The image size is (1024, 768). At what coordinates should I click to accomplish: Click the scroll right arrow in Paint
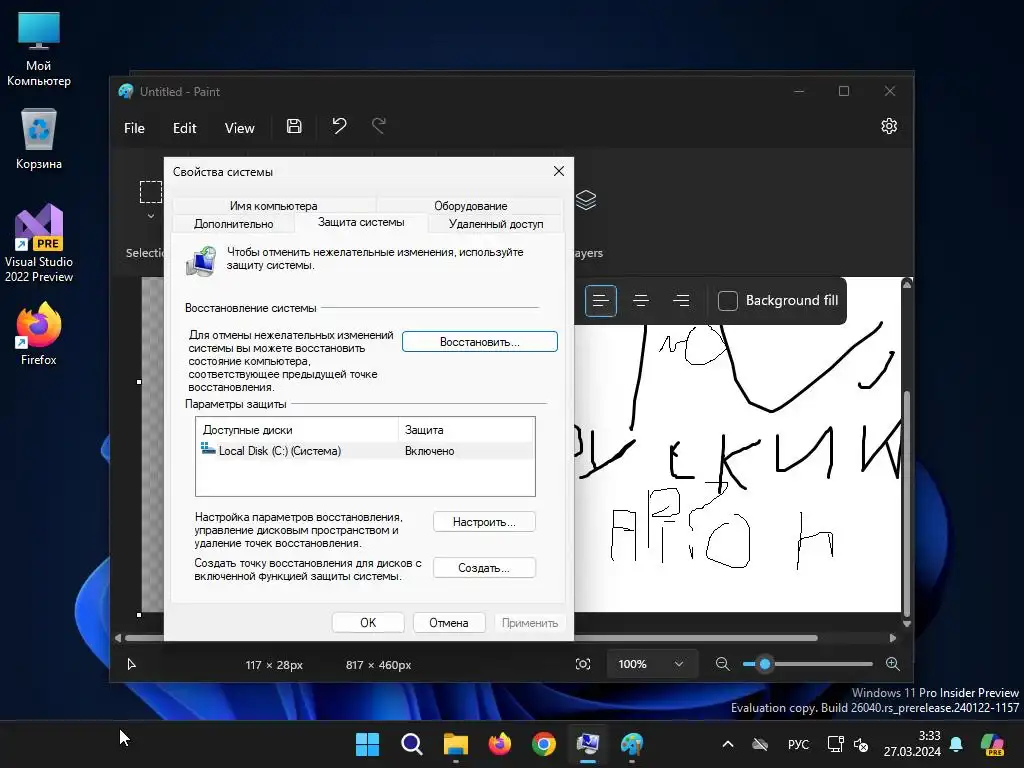[x=893, y=638]
